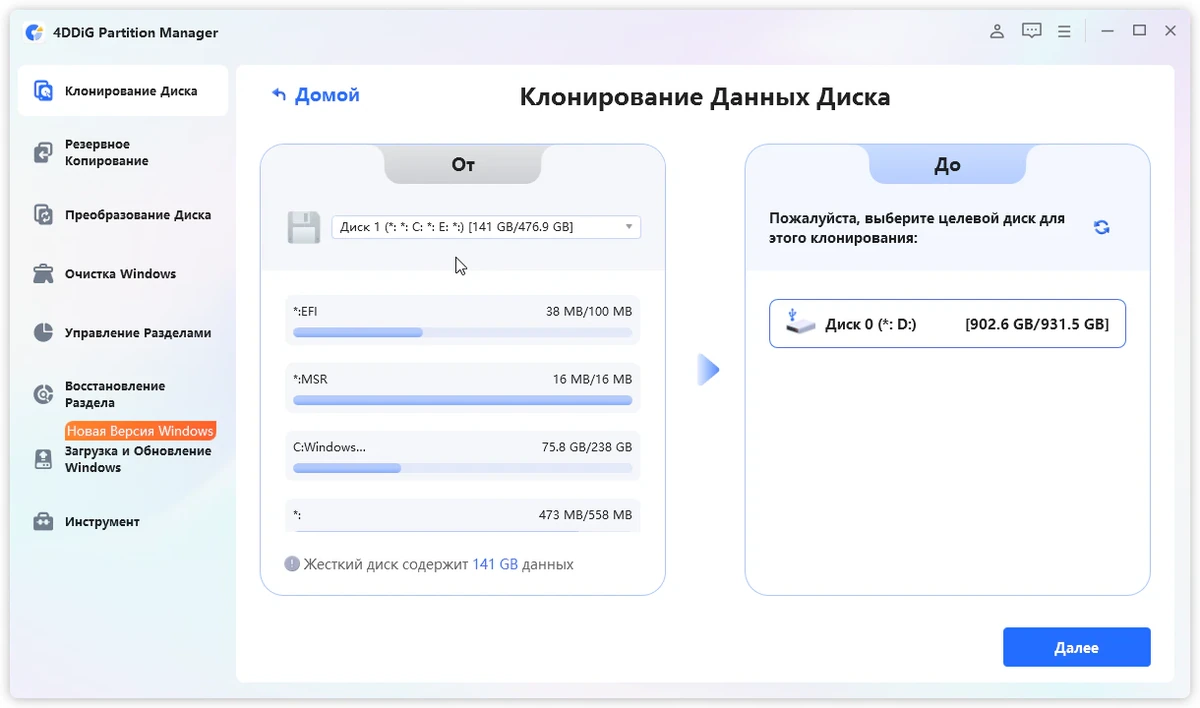Click the *:EFI partition usage bar
The height and width of the screenshot is (708, 1200).
(462, 333)
